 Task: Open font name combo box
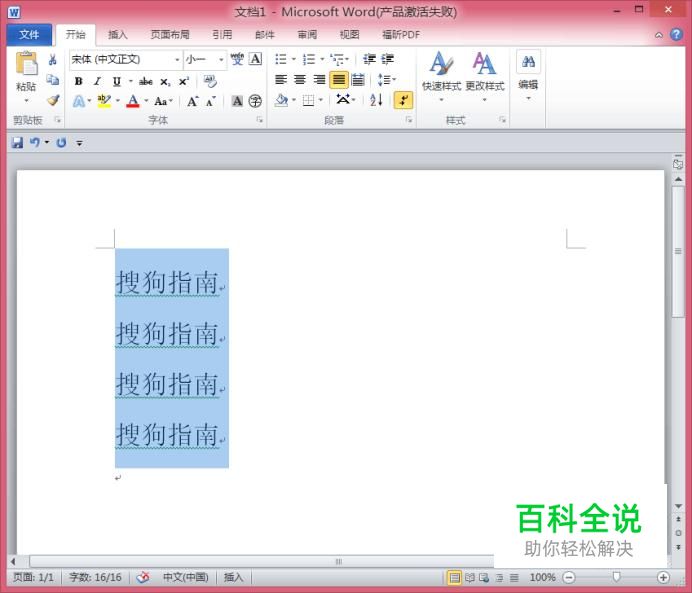coord(126,59)
